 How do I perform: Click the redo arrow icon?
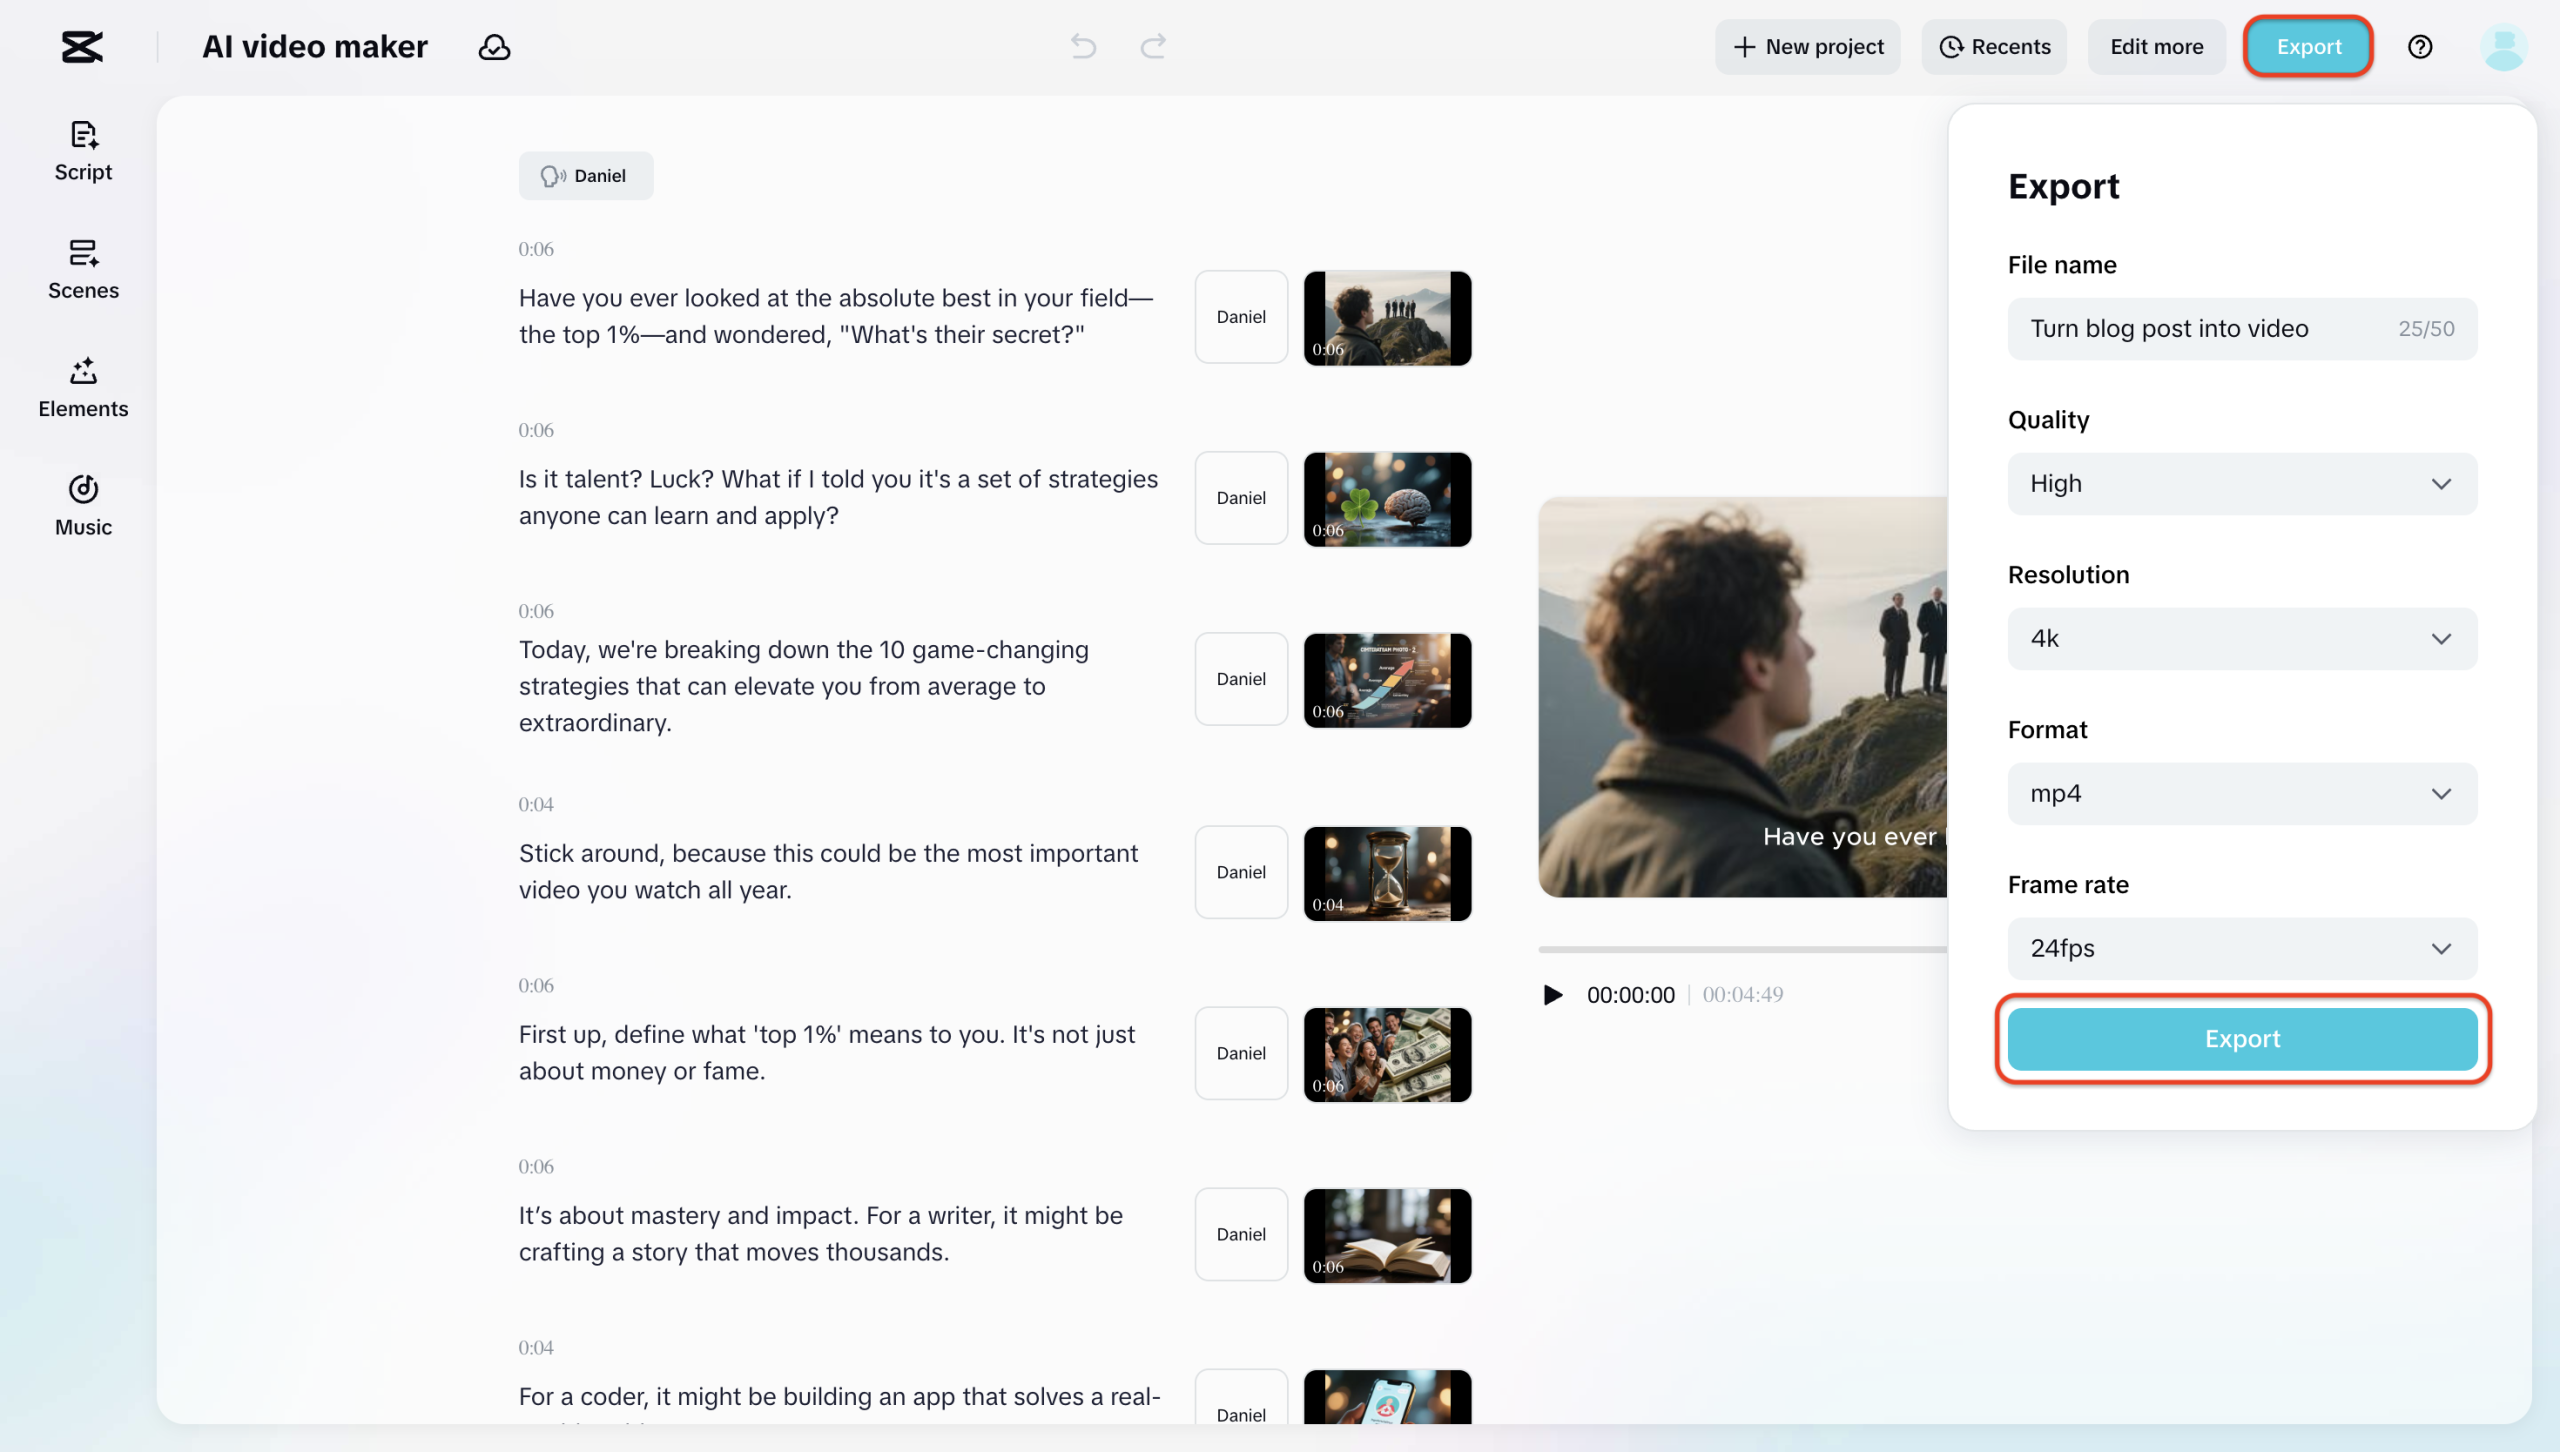(x=1153, y=46)
